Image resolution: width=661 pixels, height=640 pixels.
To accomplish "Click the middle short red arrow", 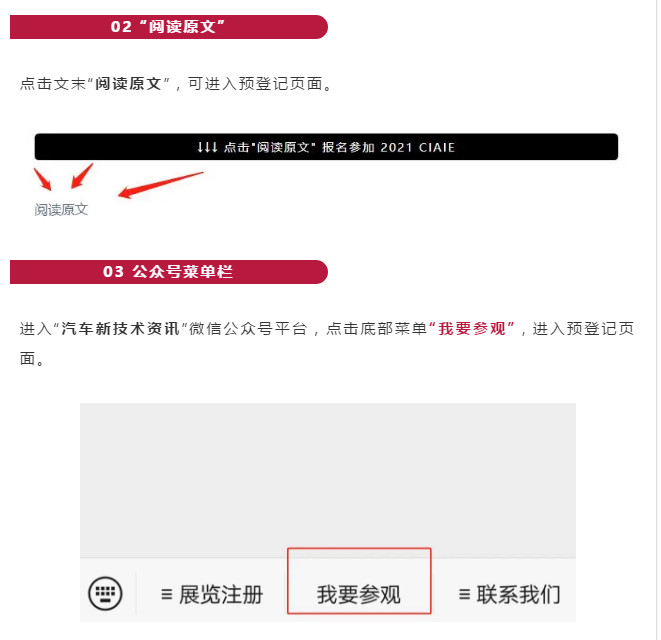I will [x=82, y=176].
